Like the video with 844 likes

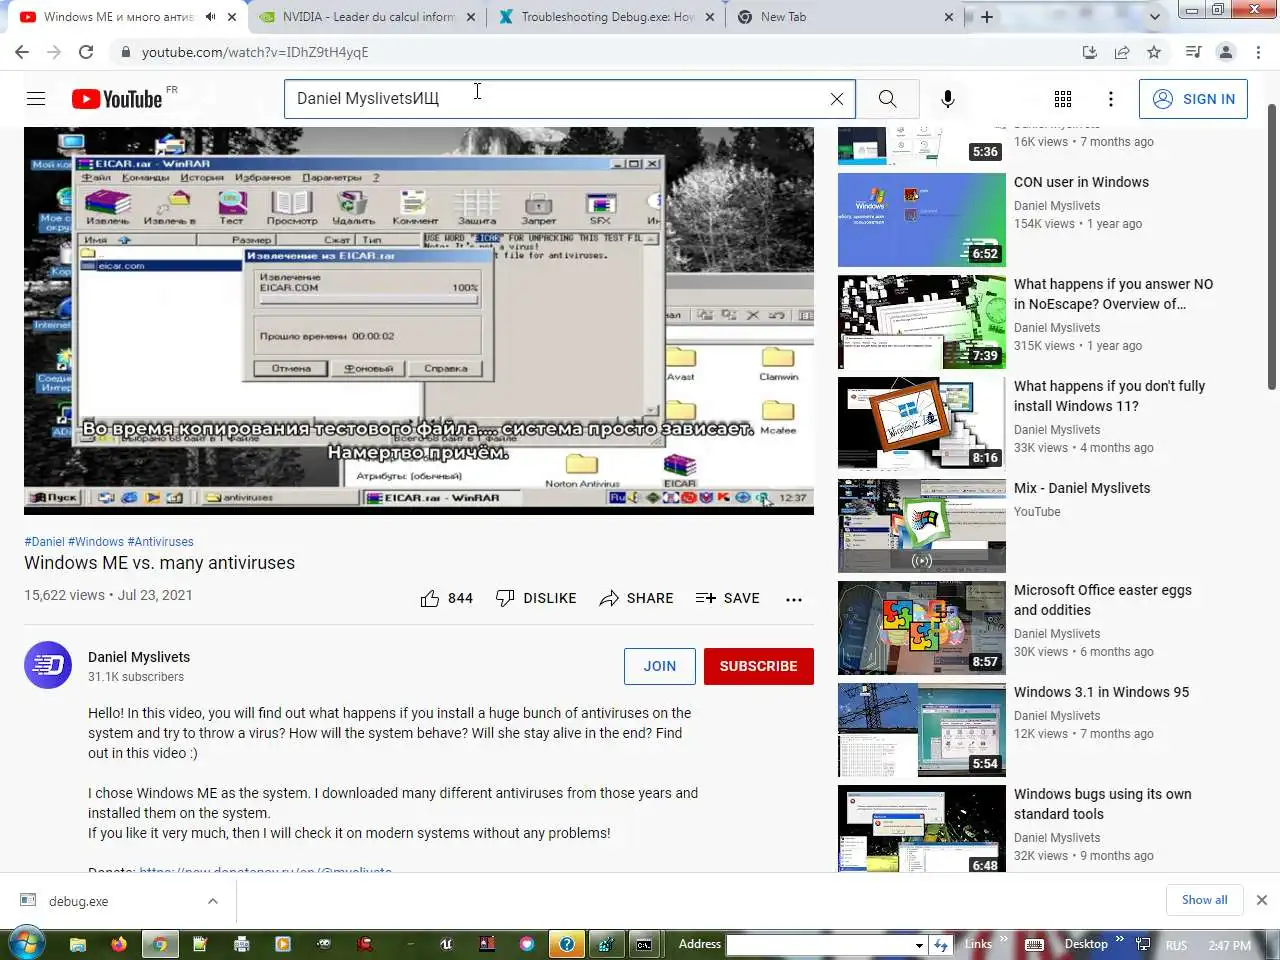click(x=446, y=598)
